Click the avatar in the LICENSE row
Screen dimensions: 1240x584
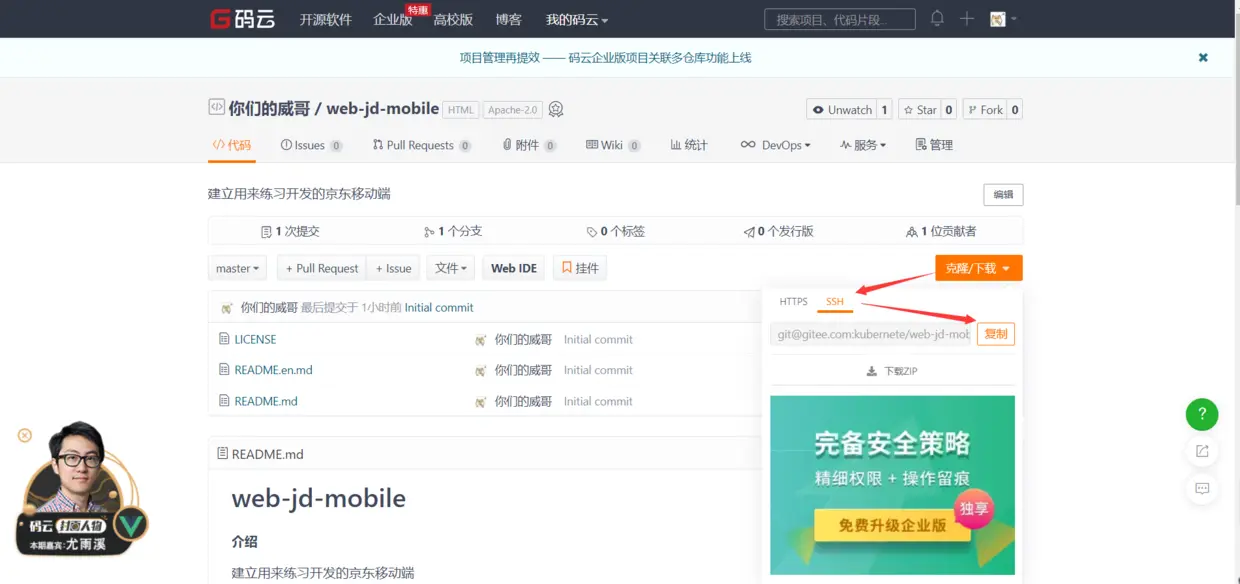click(x=481, y=339)
